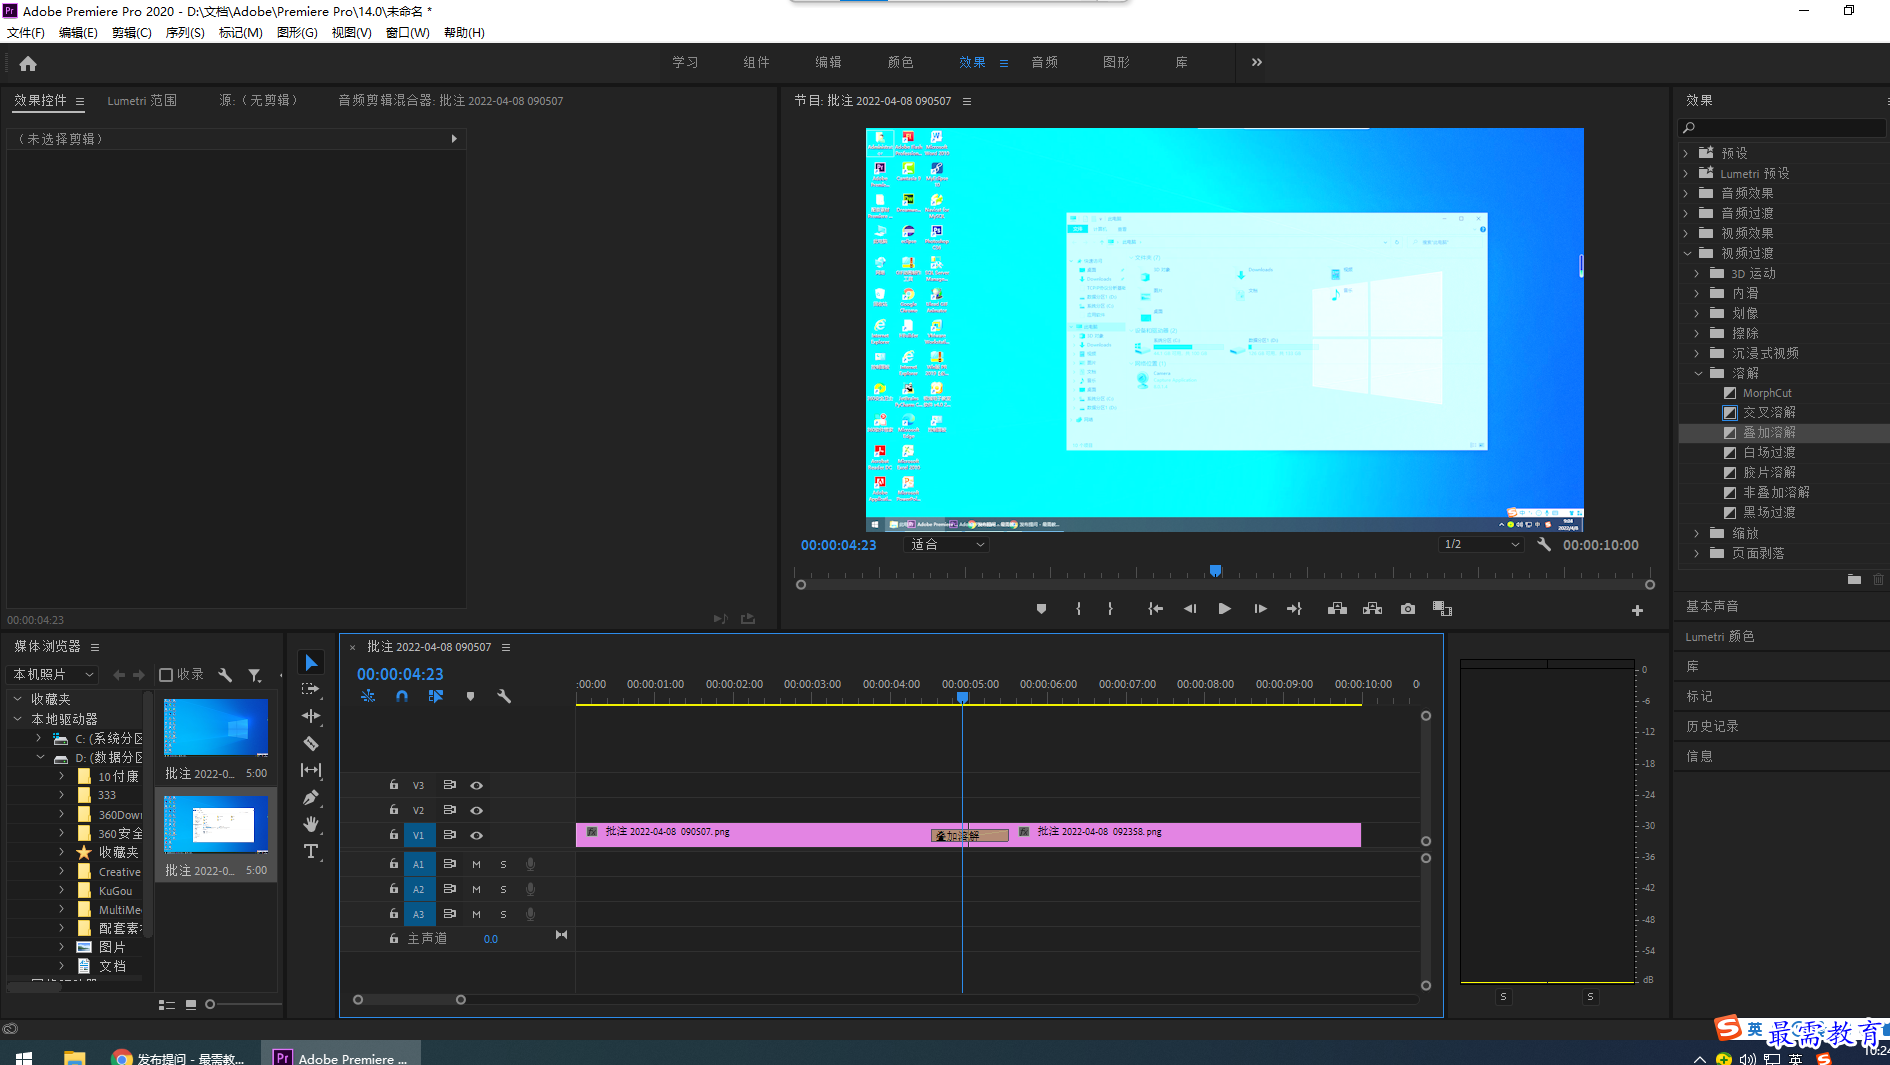Toggle linked selection in timeline
This screenshot has height=1065, width=1890.
tap(436, 696)
